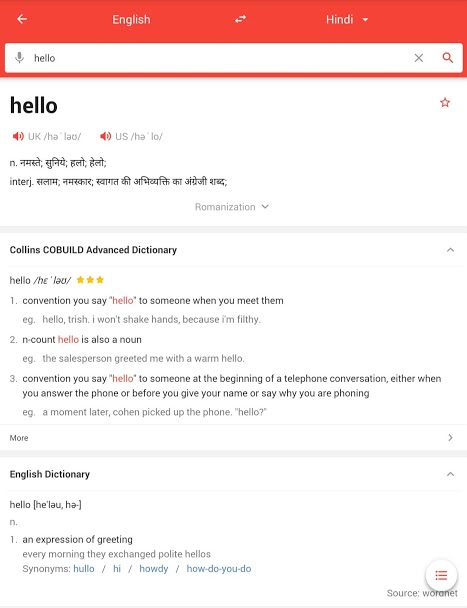
Task: Focus the search field containing hello
Action: 219,58
